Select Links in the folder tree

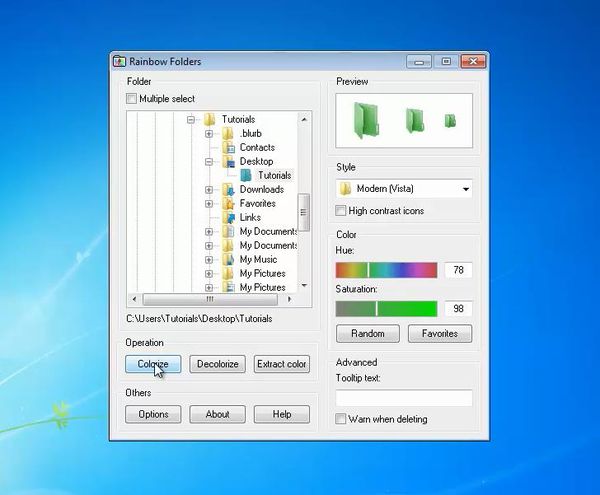coord(250,218)
